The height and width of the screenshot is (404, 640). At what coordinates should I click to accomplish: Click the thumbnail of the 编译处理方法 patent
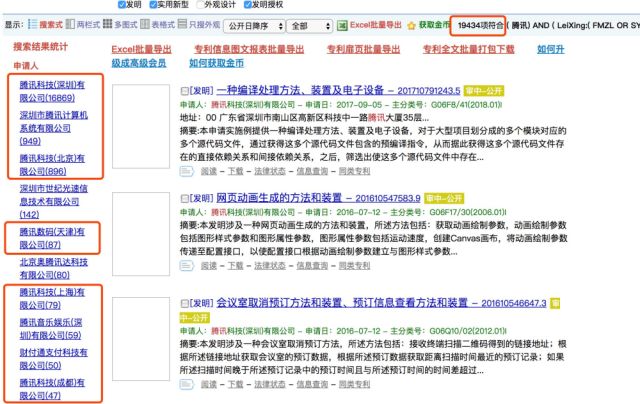point(141,127)
